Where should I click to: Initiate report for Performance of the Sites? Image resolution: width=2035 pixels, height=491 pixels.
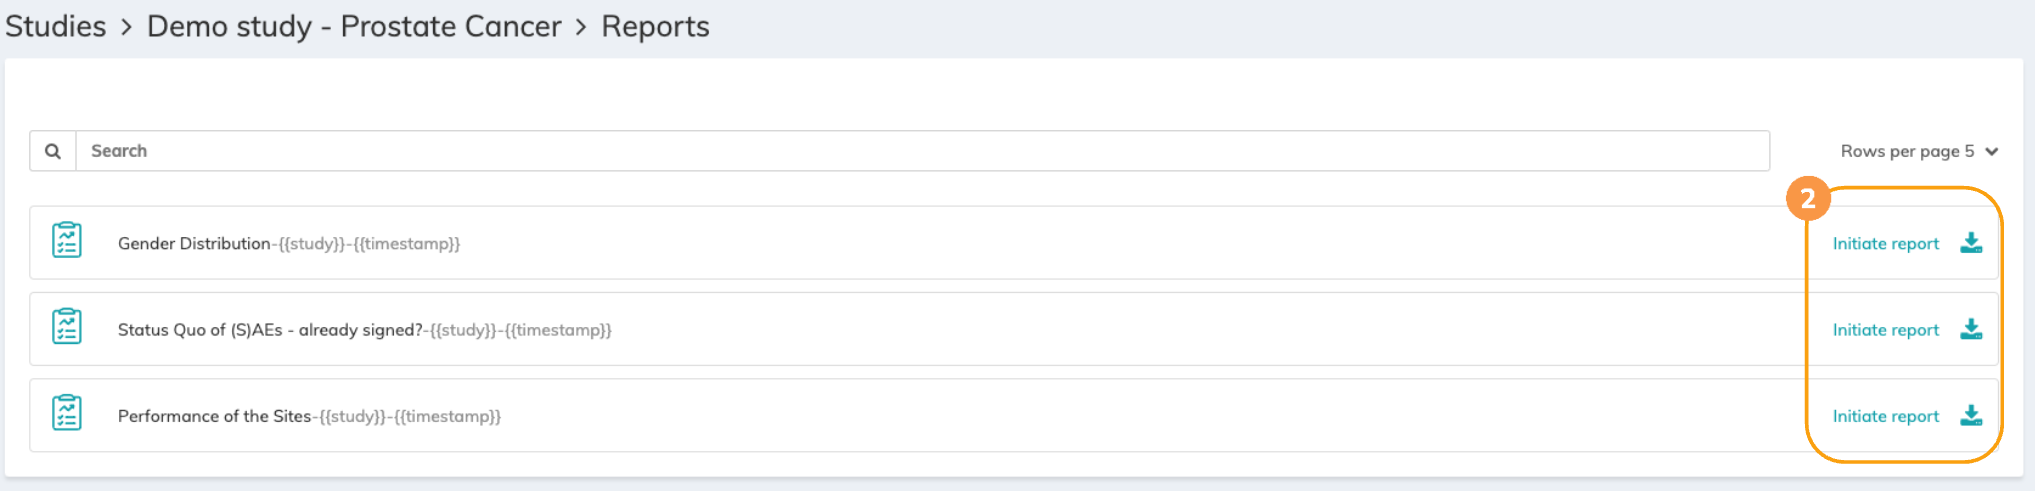point(1885,415)
